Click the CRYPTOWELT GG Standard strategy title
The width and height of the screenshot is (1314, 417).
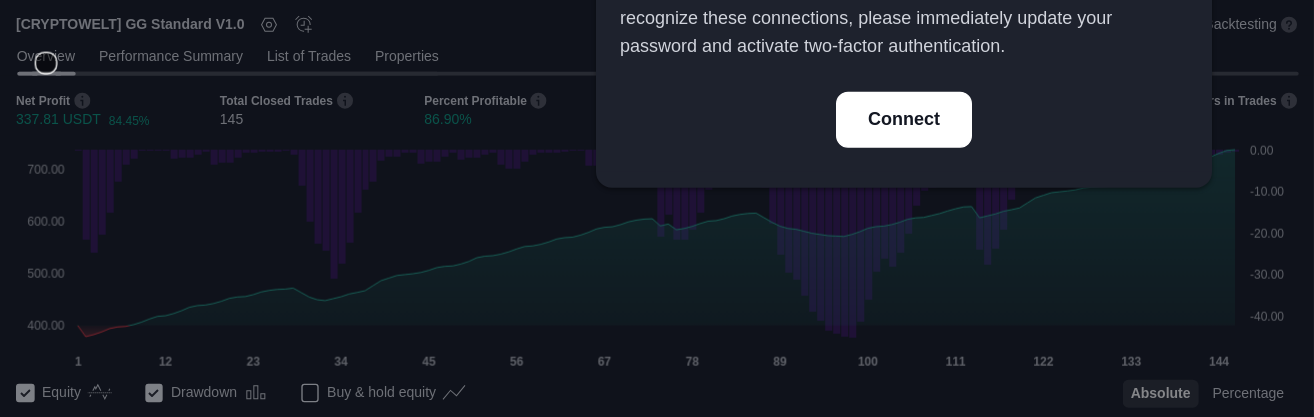click(130, 24)
